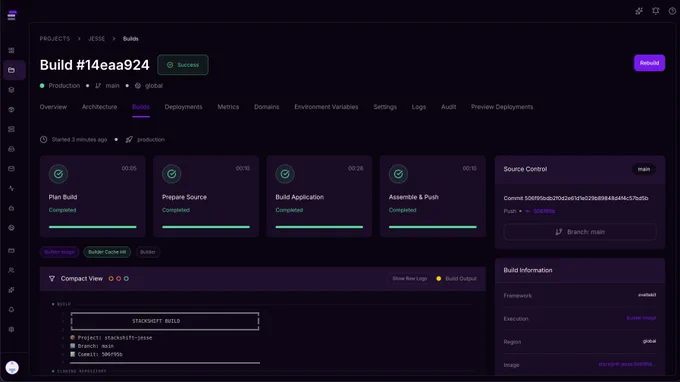Switch to the Overview tab

(x=53, y=107)
